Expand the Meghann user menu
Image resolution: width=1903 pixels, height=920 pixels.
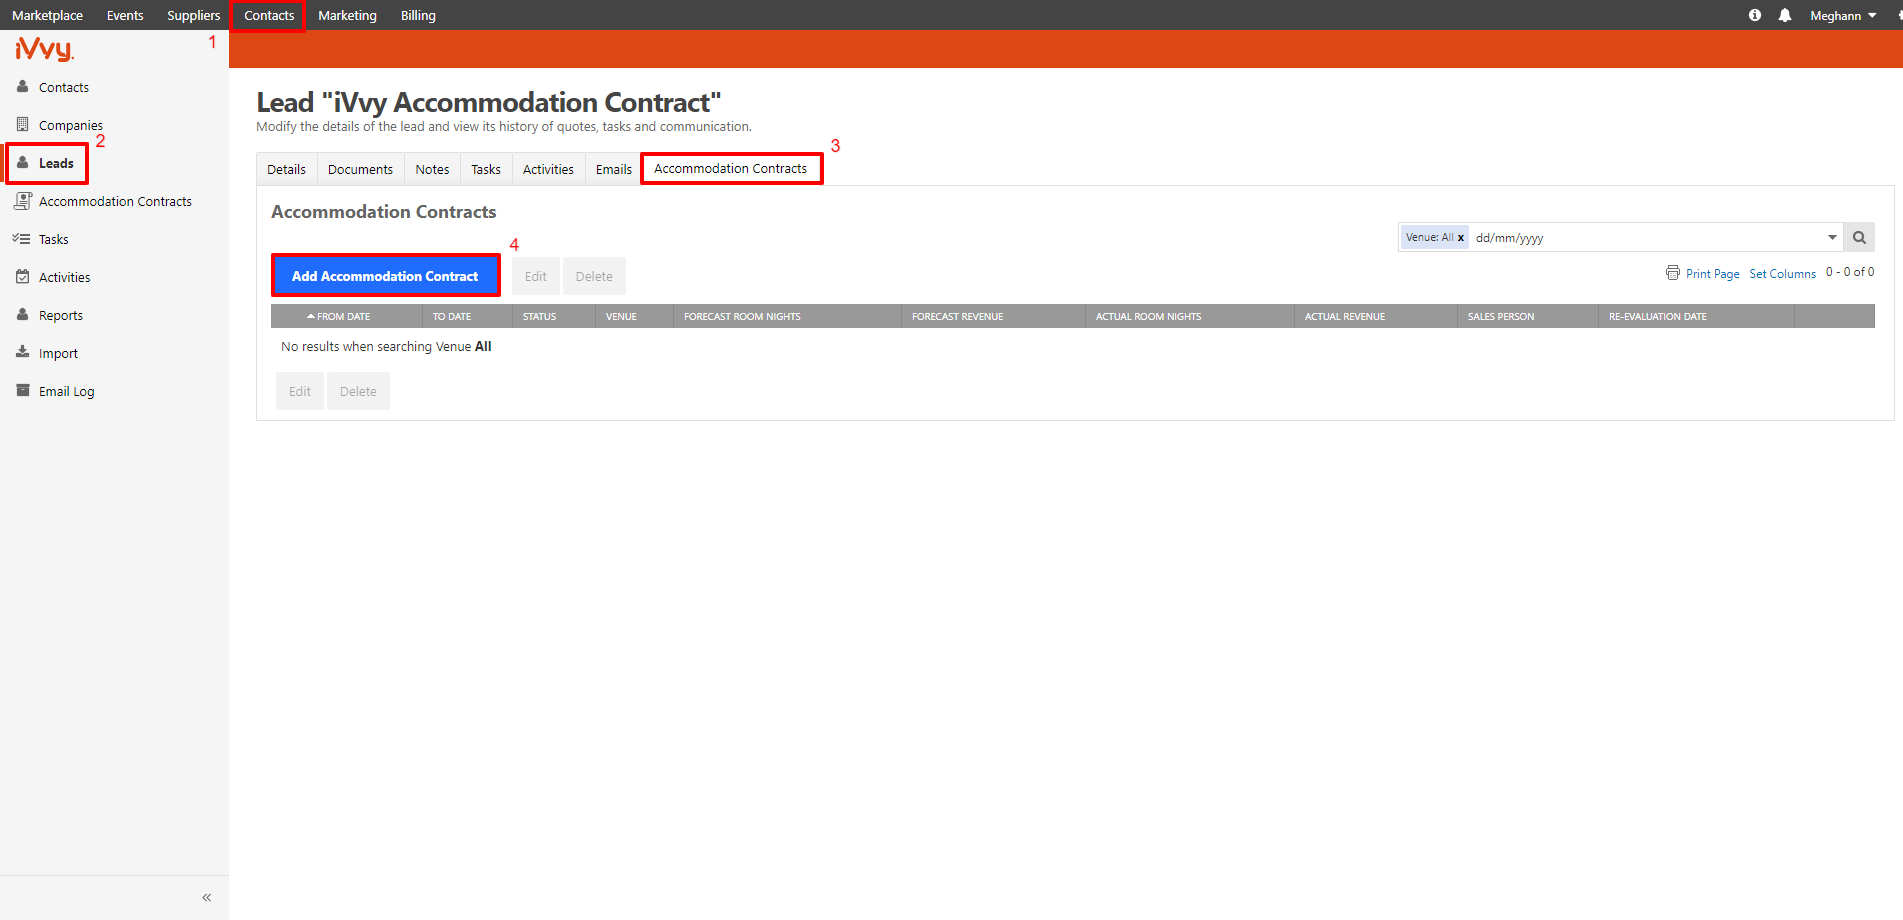(1843, 16)
